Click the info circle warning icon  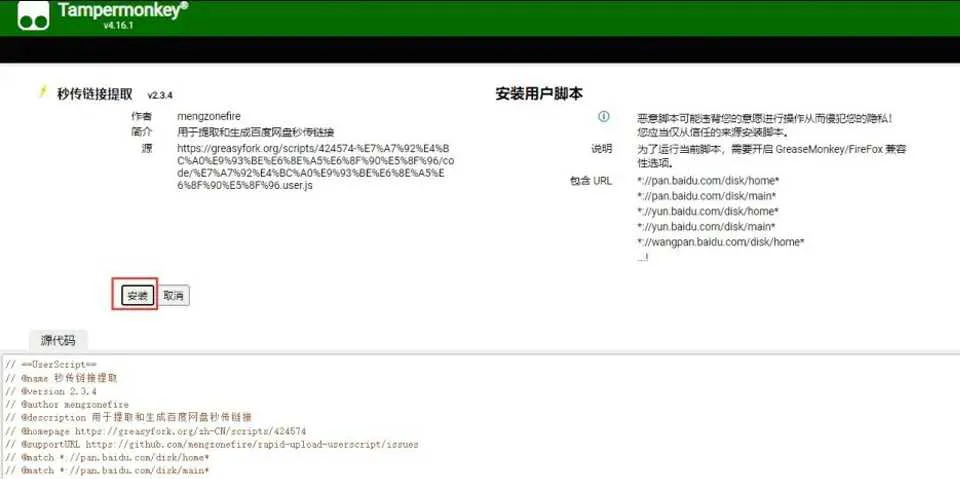tap(603, 117)
